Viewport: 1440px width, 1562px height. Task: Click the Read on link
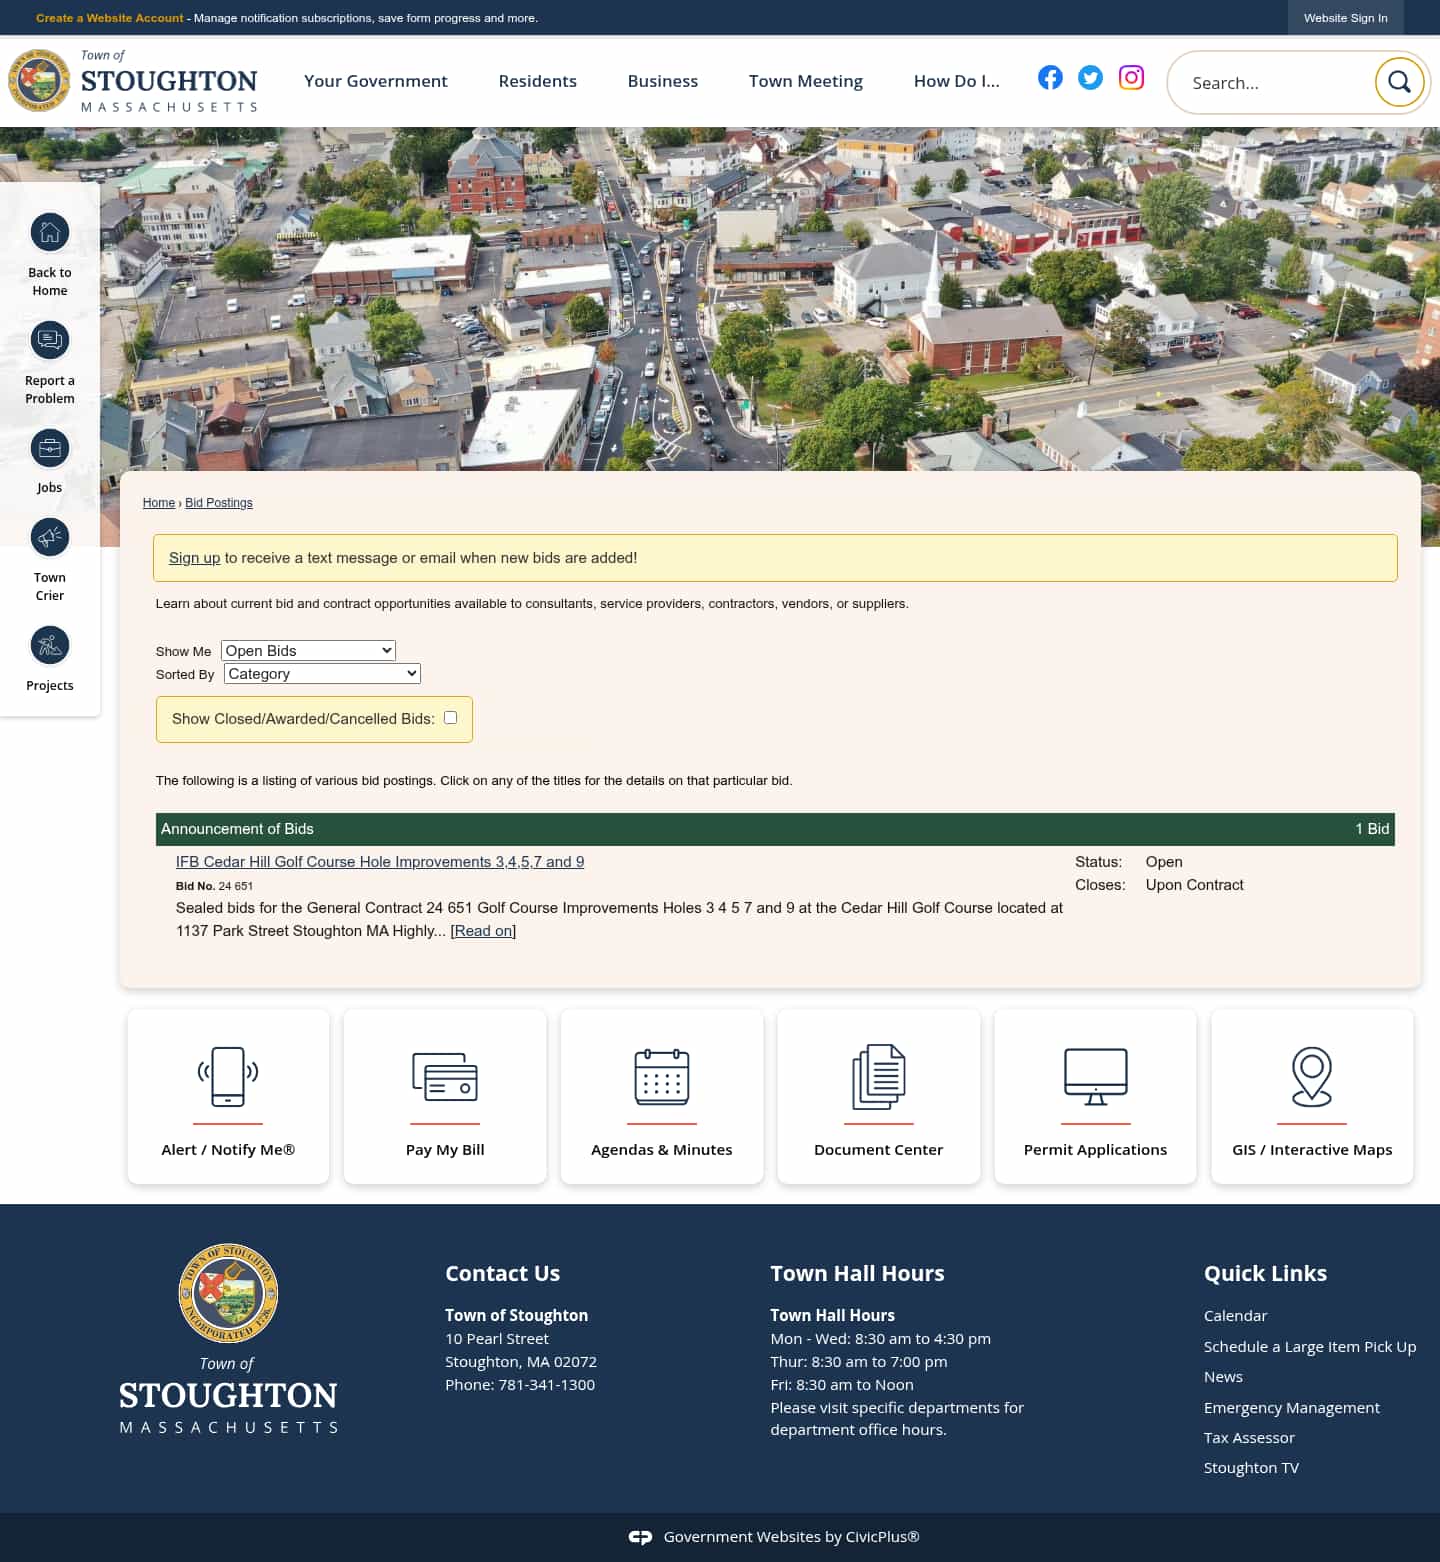483,931
